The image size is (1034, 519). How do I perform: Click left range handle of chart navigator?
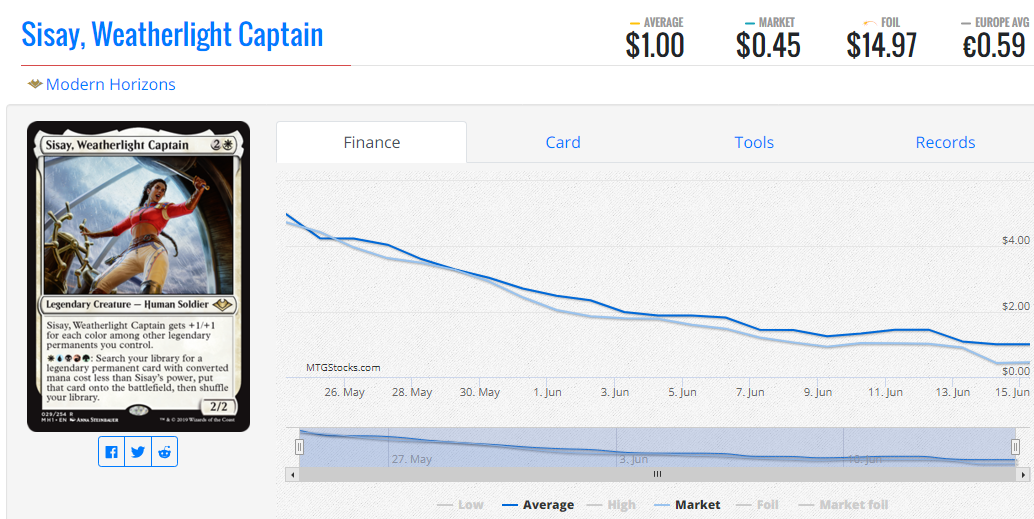coord(299,448)
